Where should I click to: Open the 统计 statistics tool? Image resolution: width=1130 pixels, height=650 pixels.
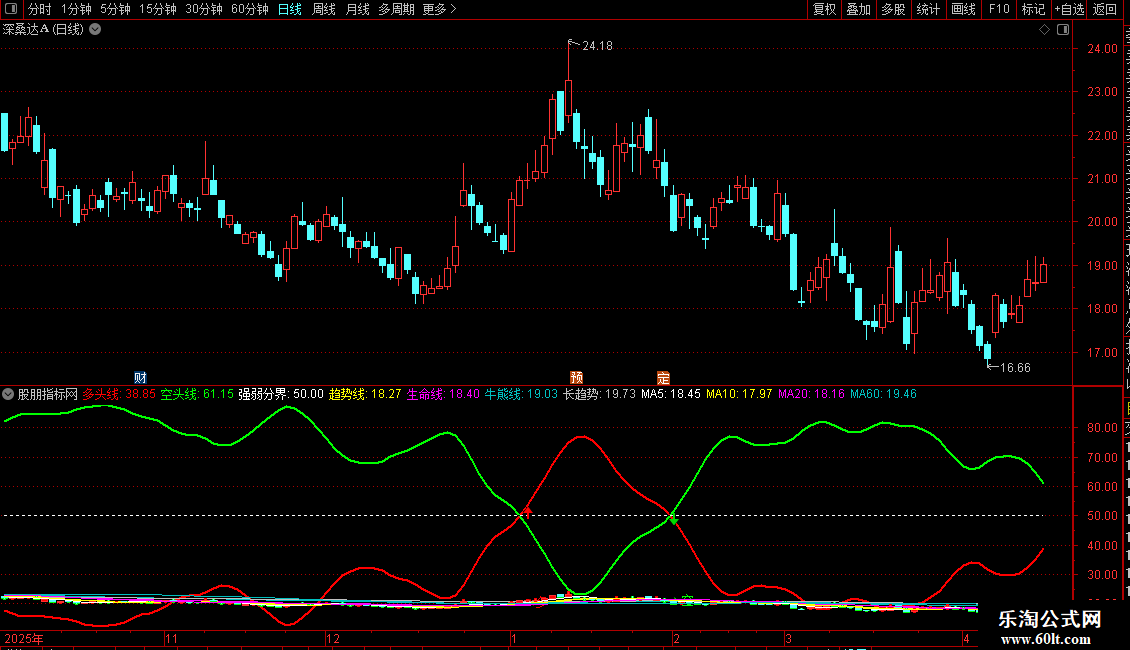[x=927, y=9]
